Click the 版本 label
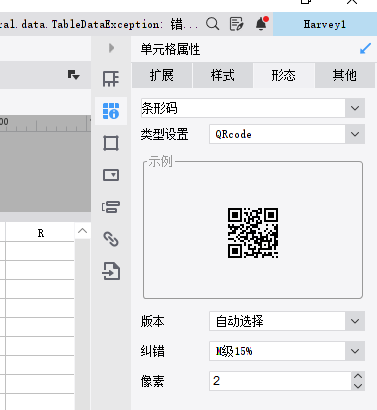 coord(152,321)
